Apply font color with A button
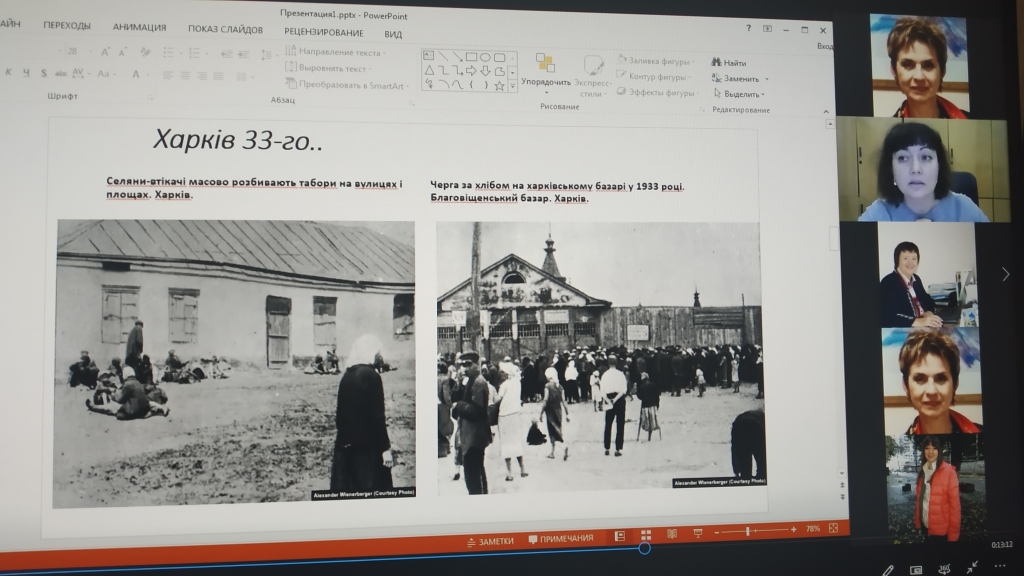Image resolution: width=1024 pixels, height=576 pixels. click(136, 74)
